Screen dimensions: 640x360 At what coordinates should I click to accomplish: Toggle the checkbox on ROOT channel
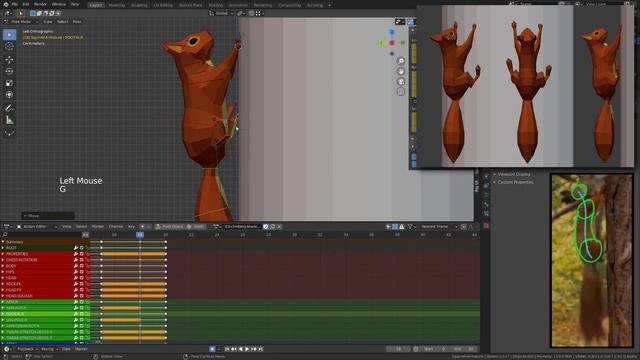82,248
